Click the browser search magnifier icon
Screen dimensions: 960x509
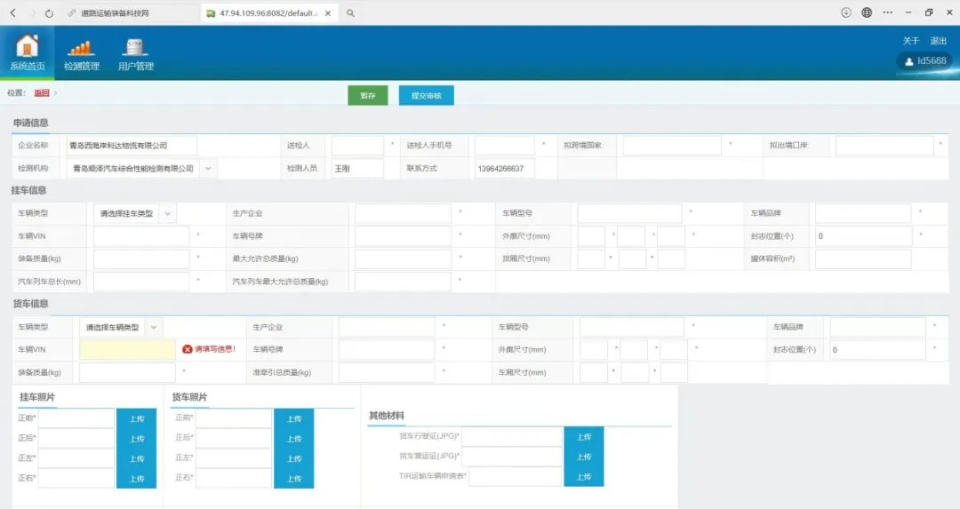point(351,13)
